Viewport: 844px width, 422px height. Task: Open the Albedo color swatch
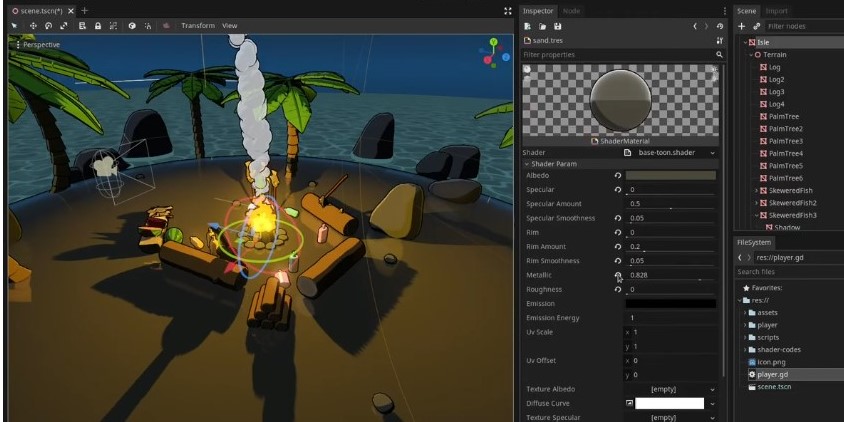tap(671, 175)
